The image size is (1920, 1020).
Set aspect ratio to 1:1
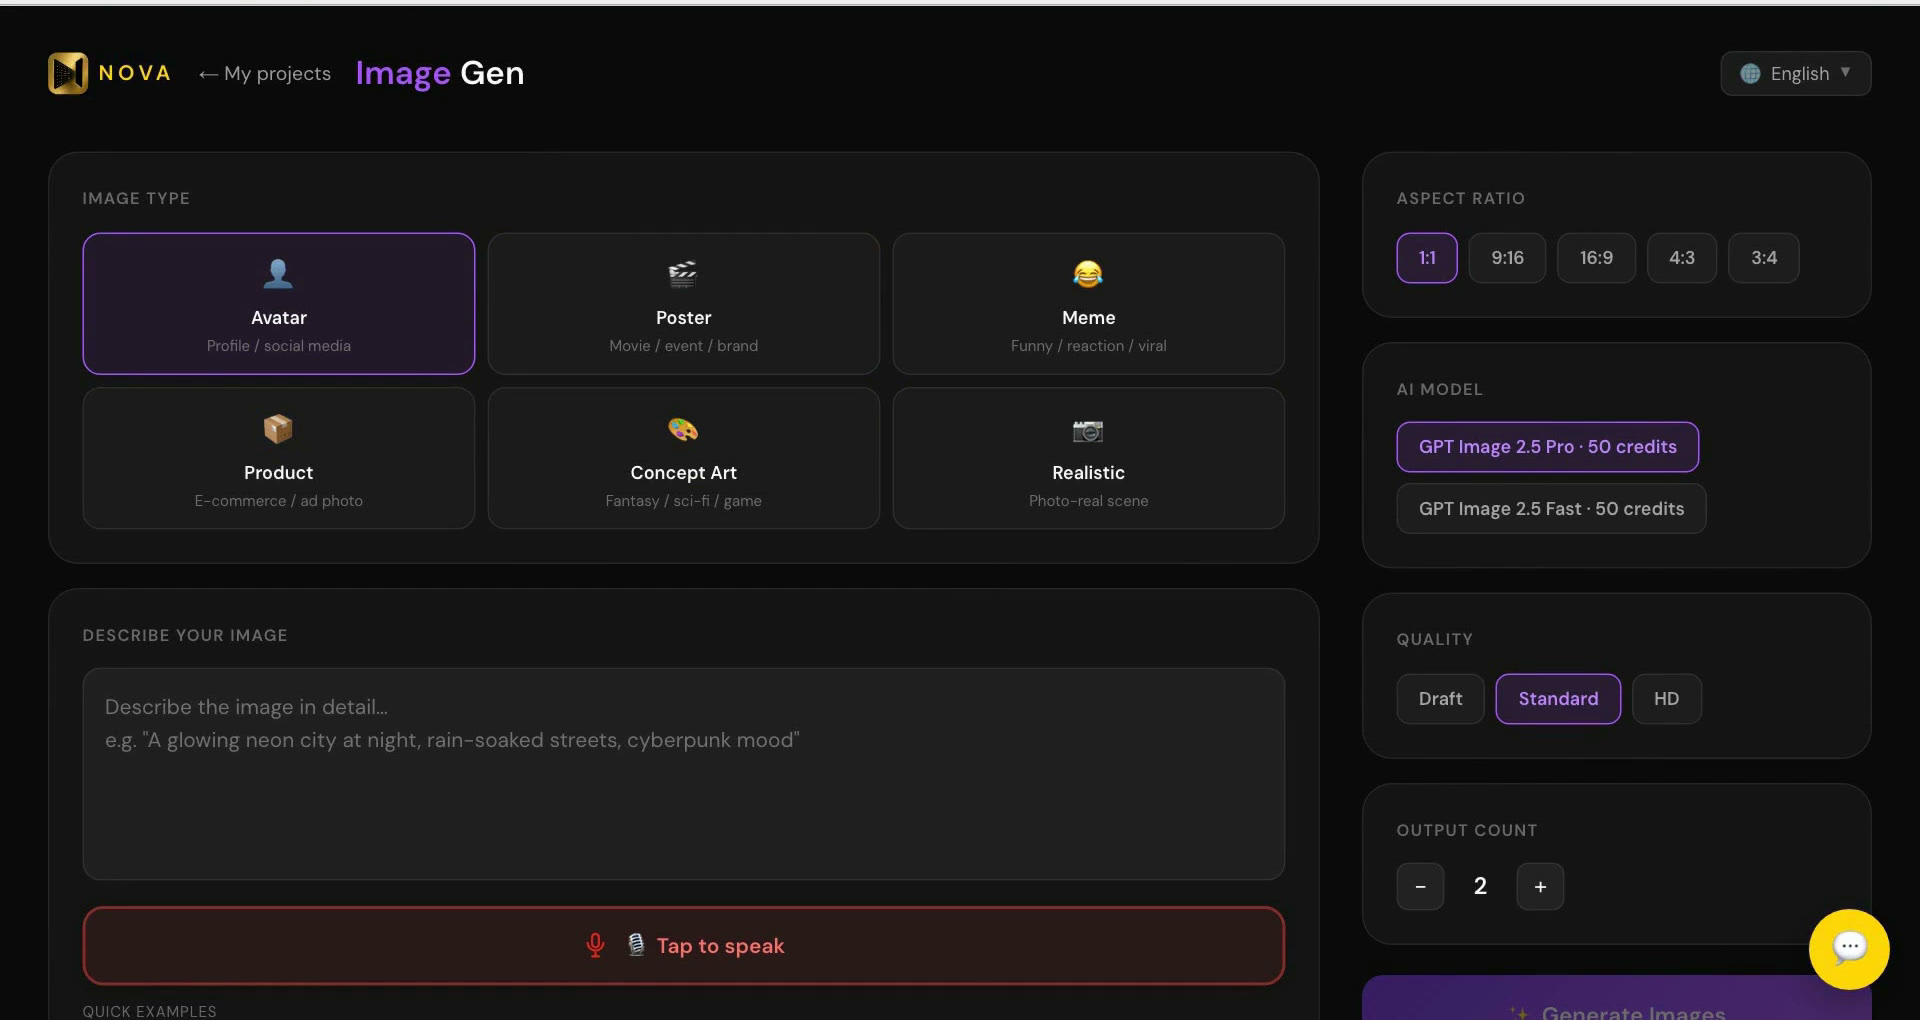tap(1427, 258)
